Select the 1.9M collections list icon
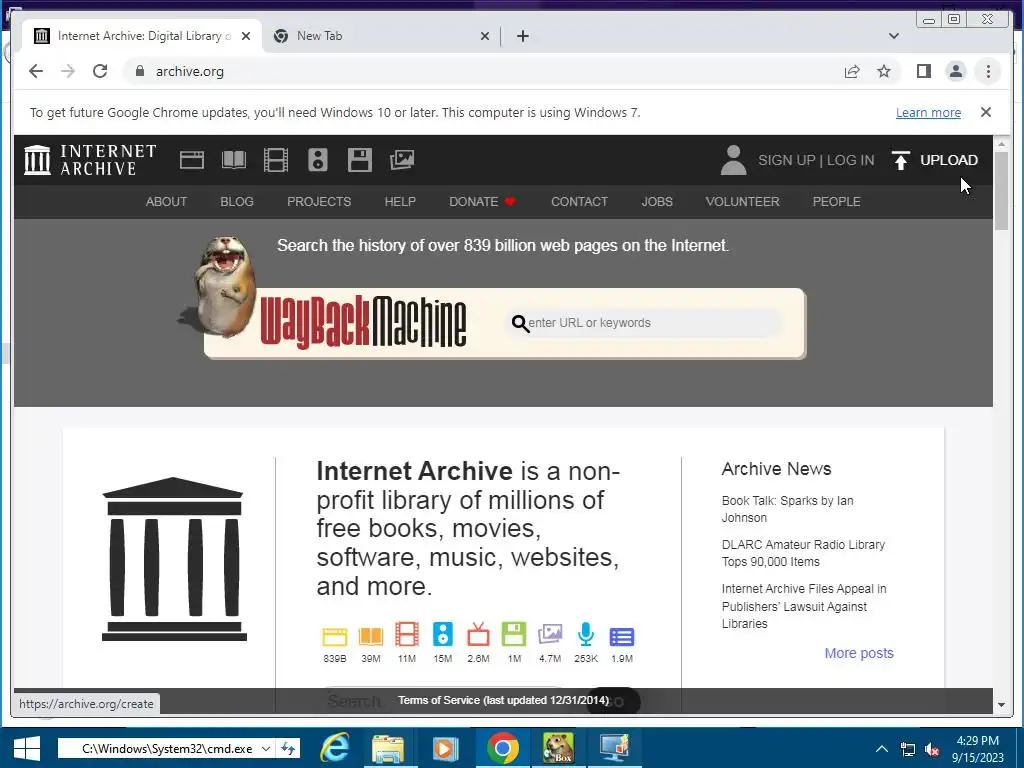Screen dimensions: 1024x768 (622, 637)
